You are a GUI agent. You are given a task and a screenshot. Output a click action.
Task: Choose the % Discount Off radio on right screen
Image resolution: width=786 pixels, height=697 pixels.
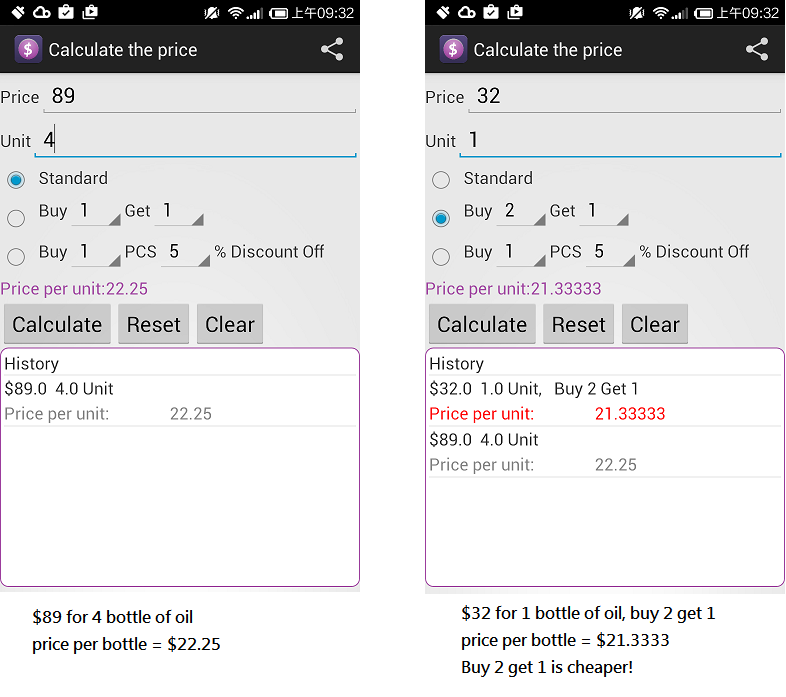tap(441, 256)
